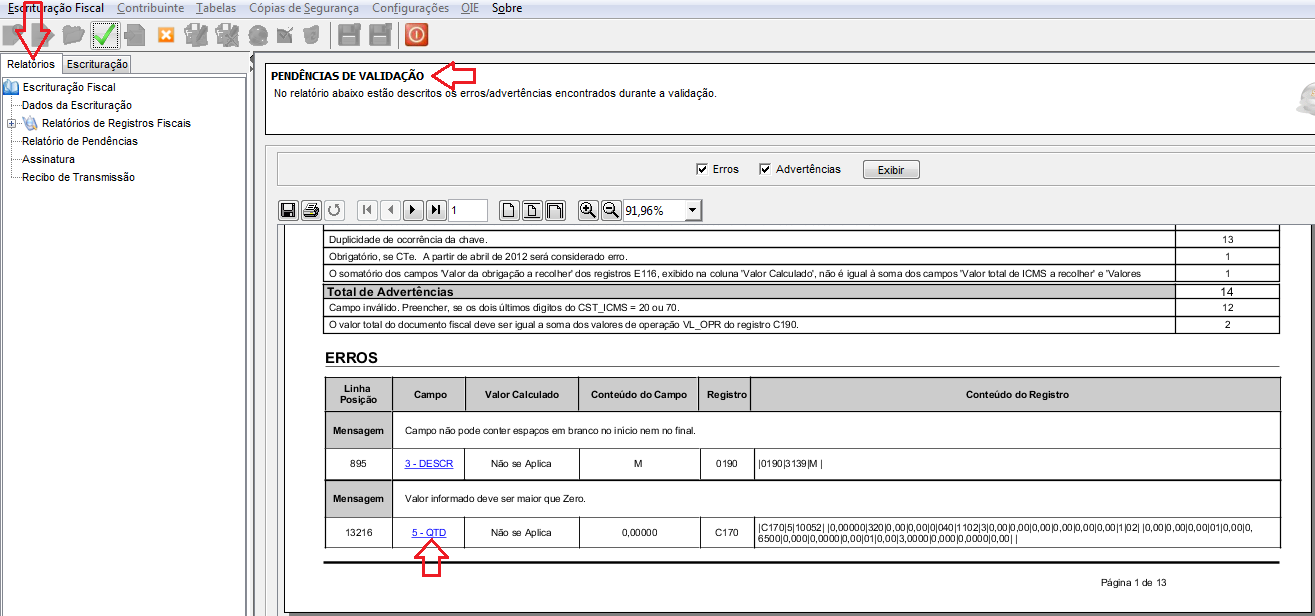Open the Sobre menu
The height and width of the screenshot is (616, 1315).
tap(507, 8)
